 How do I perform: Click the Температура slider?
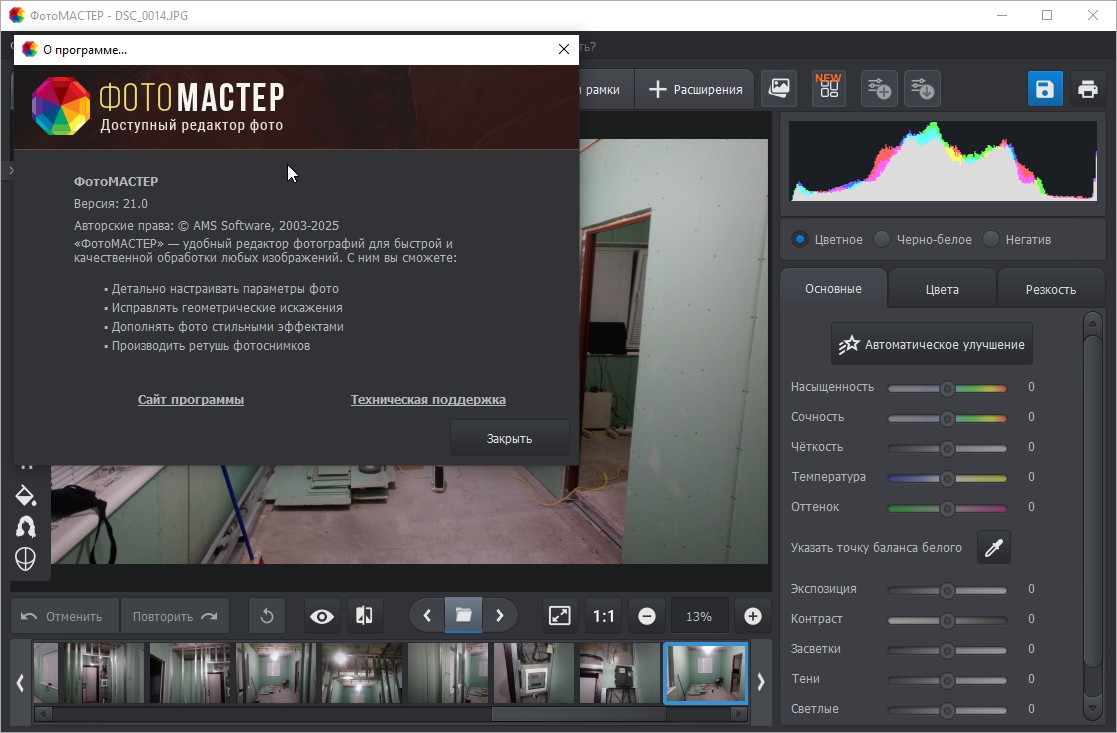click(x=947, y=478)
